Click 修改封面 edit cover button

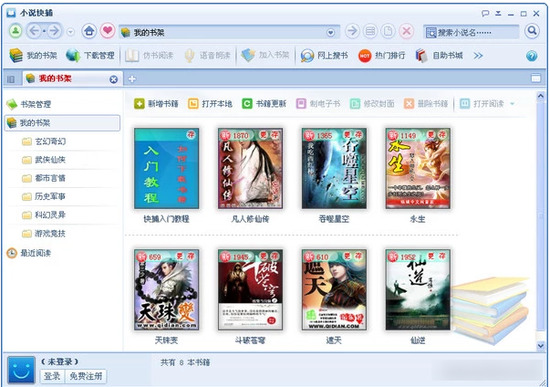372,104
